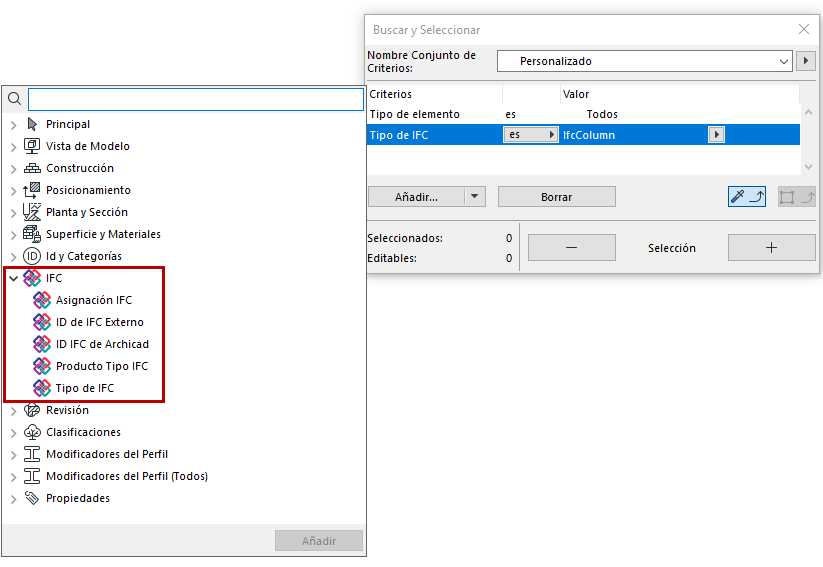Select the Tipo de IFC tree entry
Viewport: 823px width, 567px height.
[85, 388]
